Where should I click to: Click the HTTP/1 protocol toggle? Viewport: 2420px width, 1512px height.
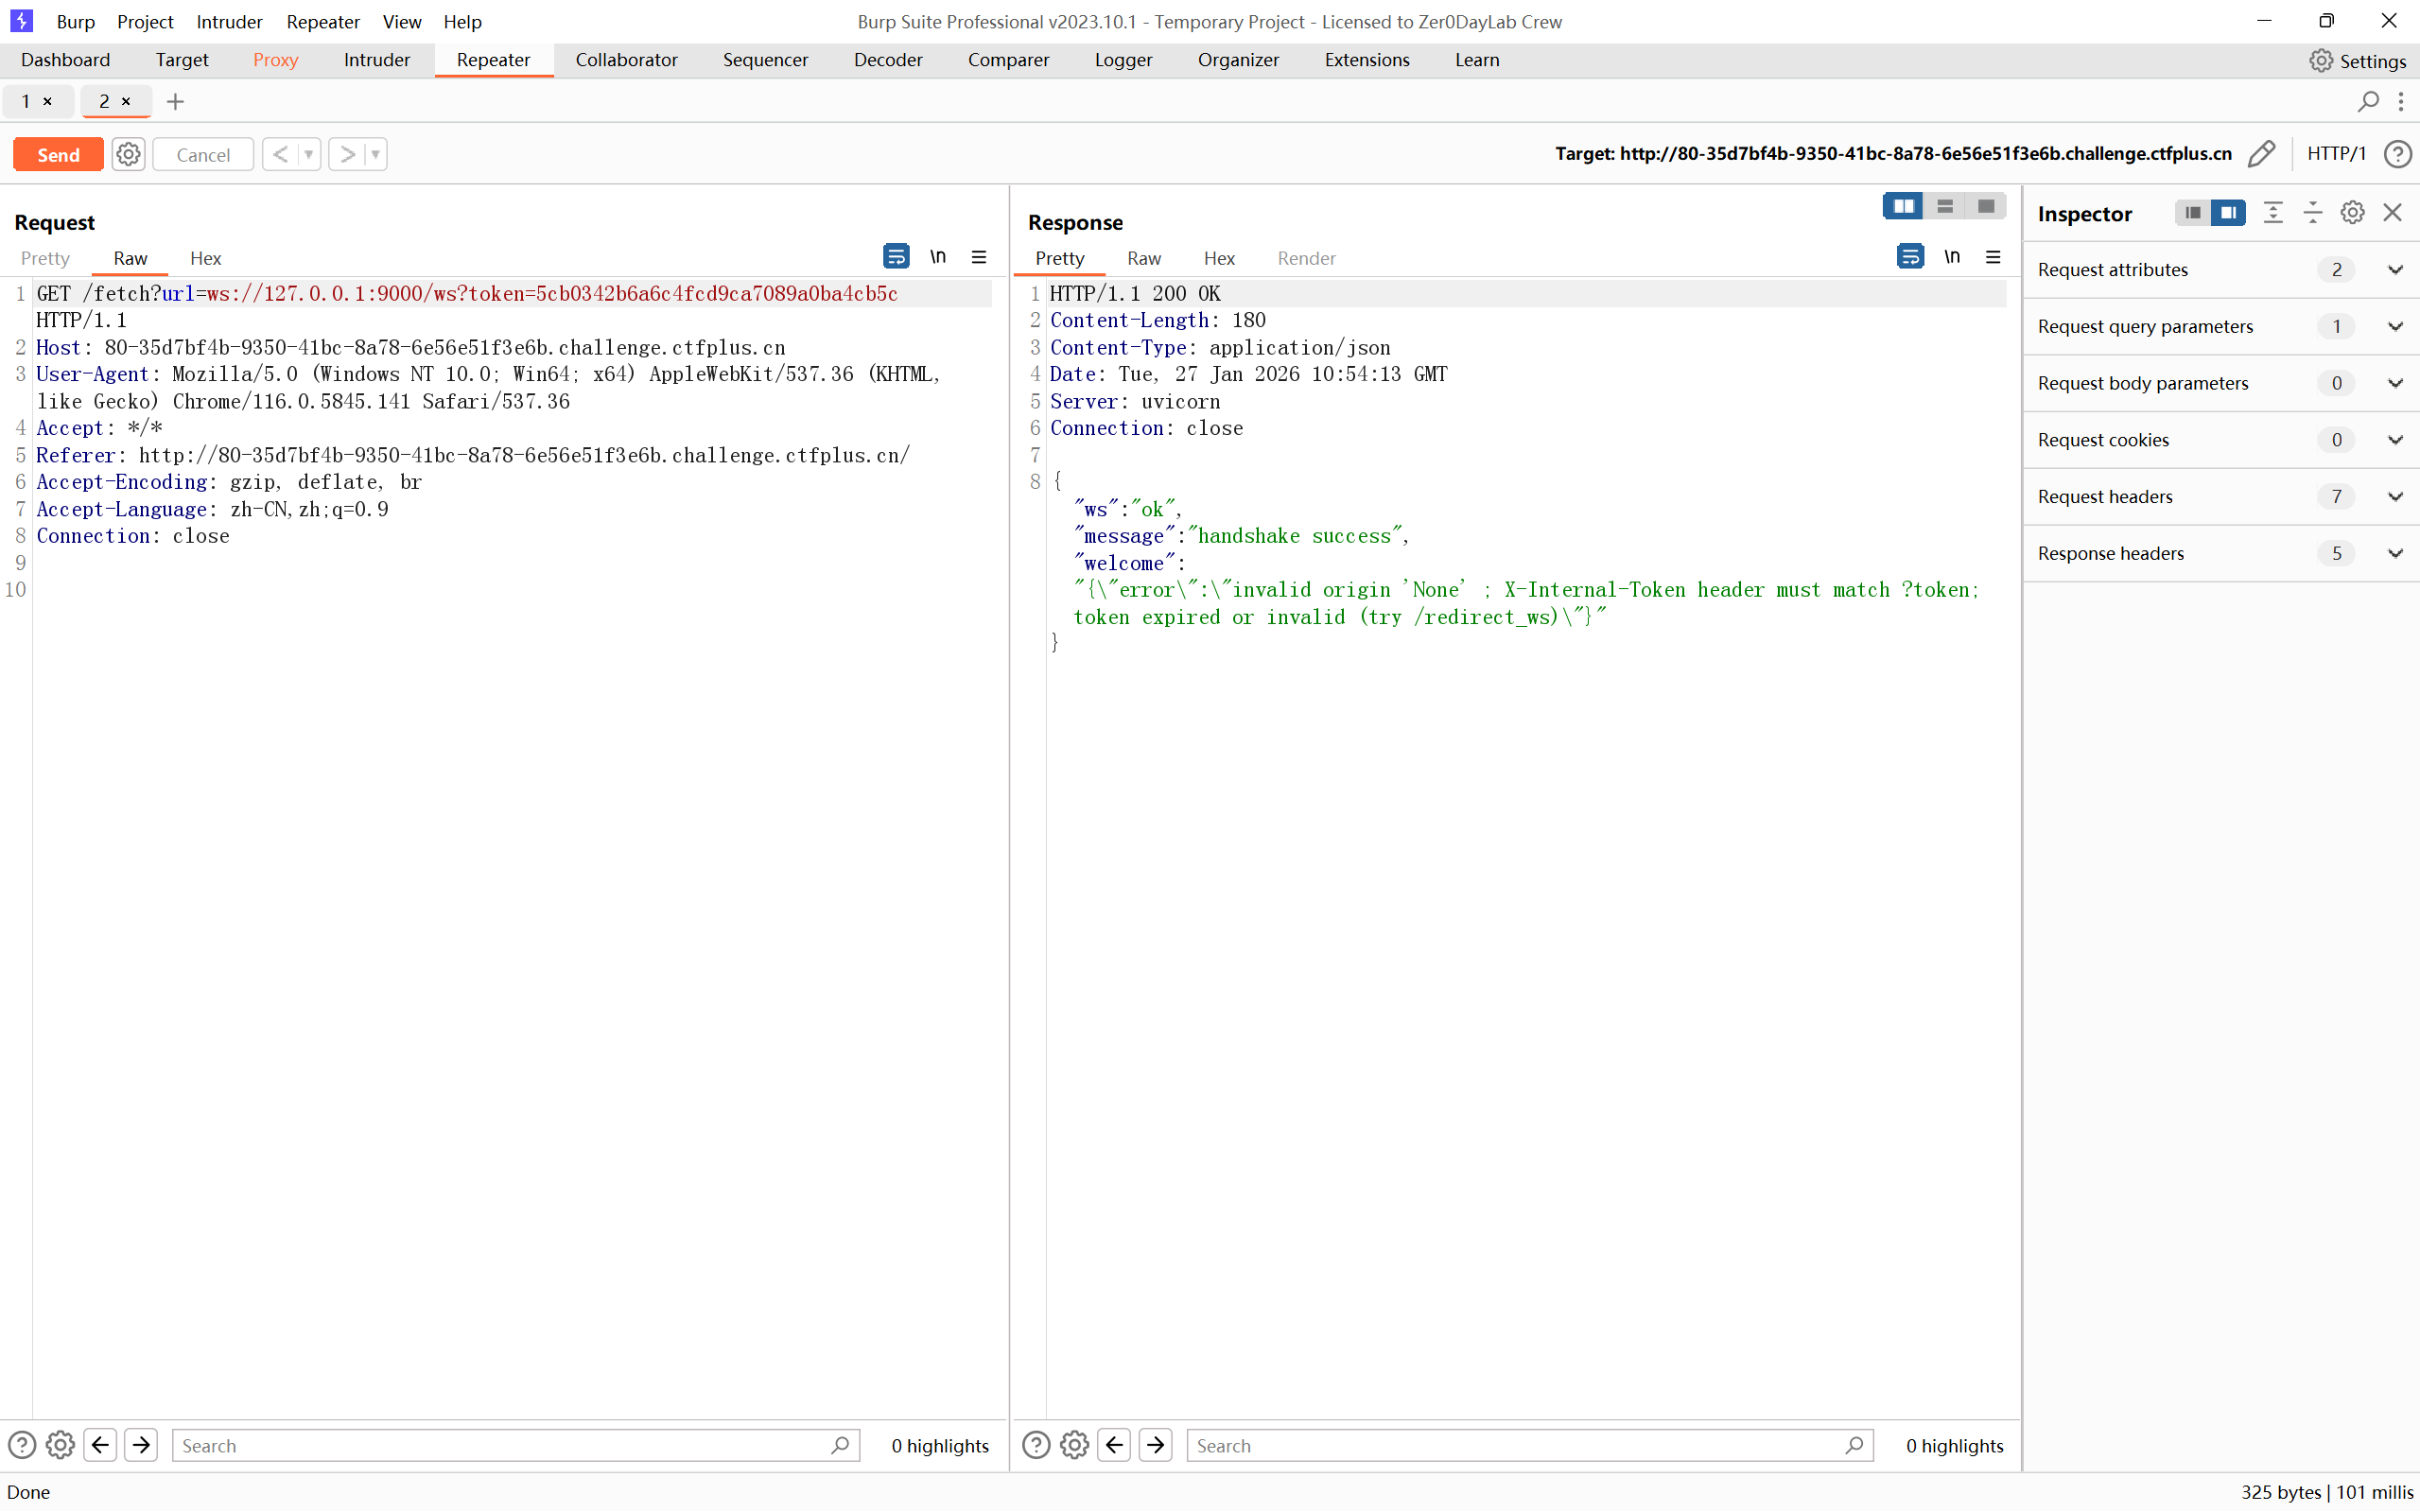(2336, 154)
